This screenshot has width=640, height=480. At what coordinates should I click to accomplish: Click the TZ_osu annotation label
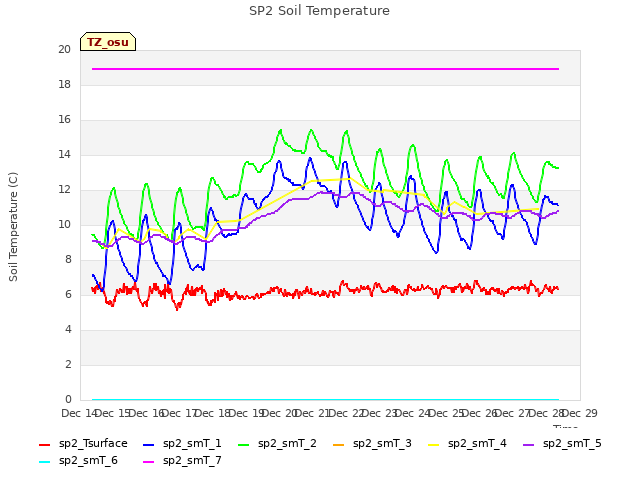pyautogui.click(x=108, y=42)
